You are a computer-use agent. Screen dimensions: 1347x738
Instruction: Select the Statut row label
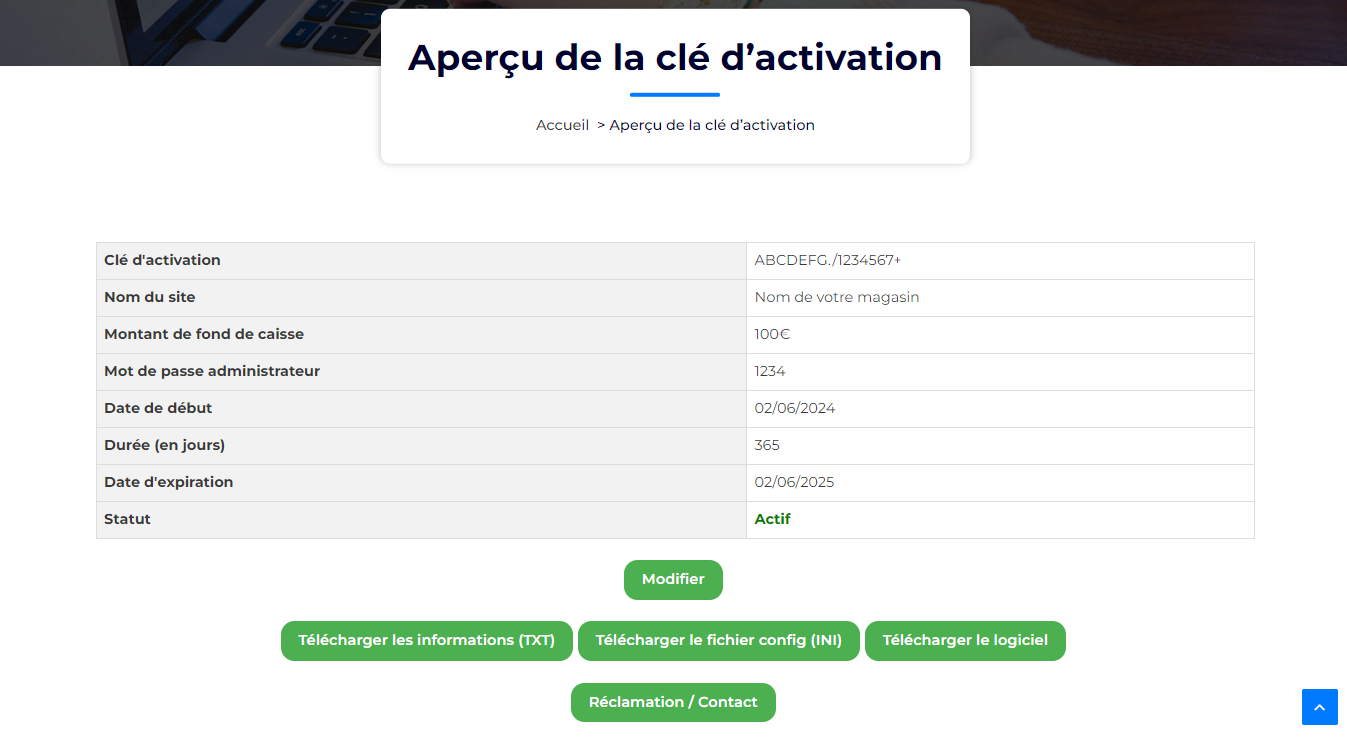coord(127,519)
